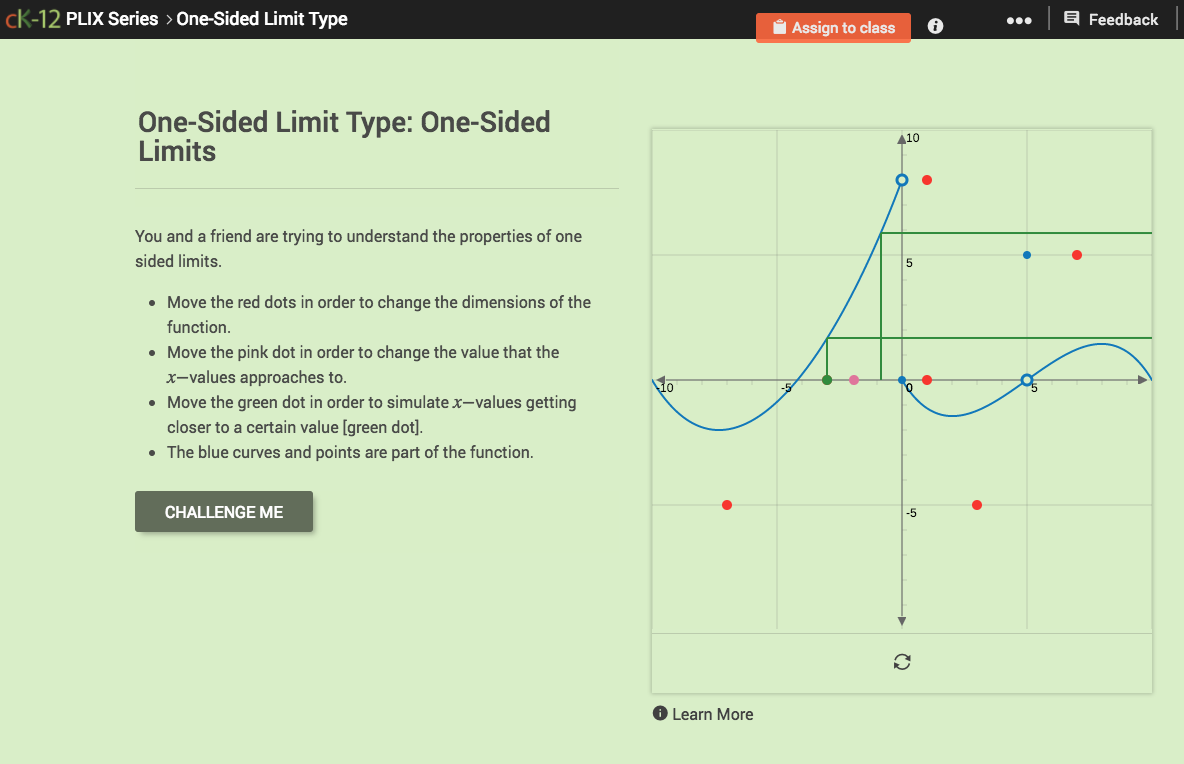
Task: Select the hollow blue point near x equals 5
Action: (1026, 380)
